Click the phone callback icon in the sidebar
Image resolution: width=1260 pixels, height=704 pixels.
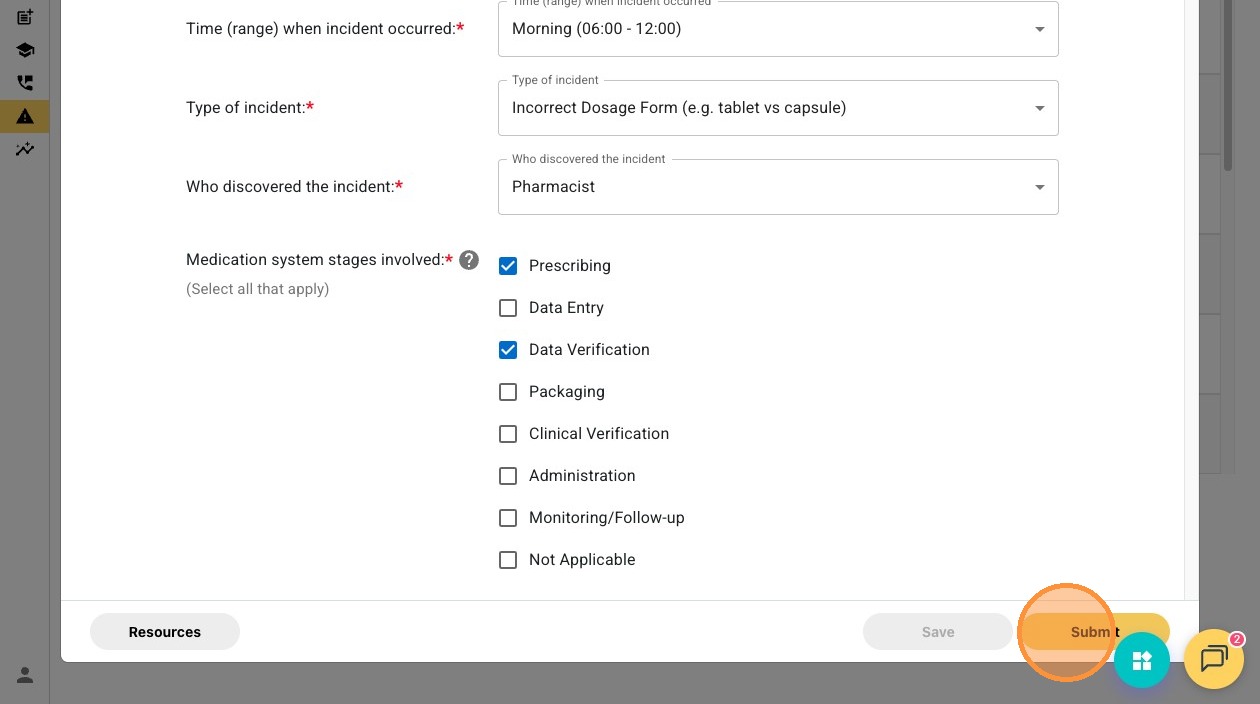click(25, 83)
